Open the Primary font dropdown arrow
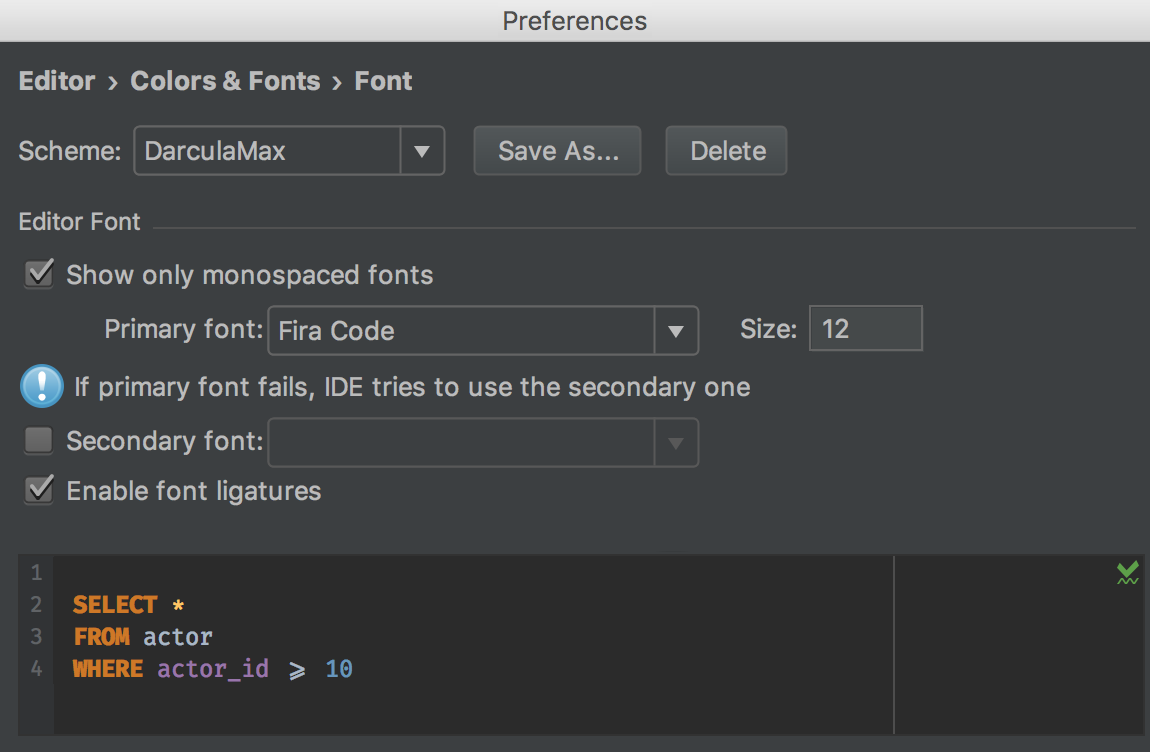Viewport: 1150px width, 752px height. coord(675,331)
